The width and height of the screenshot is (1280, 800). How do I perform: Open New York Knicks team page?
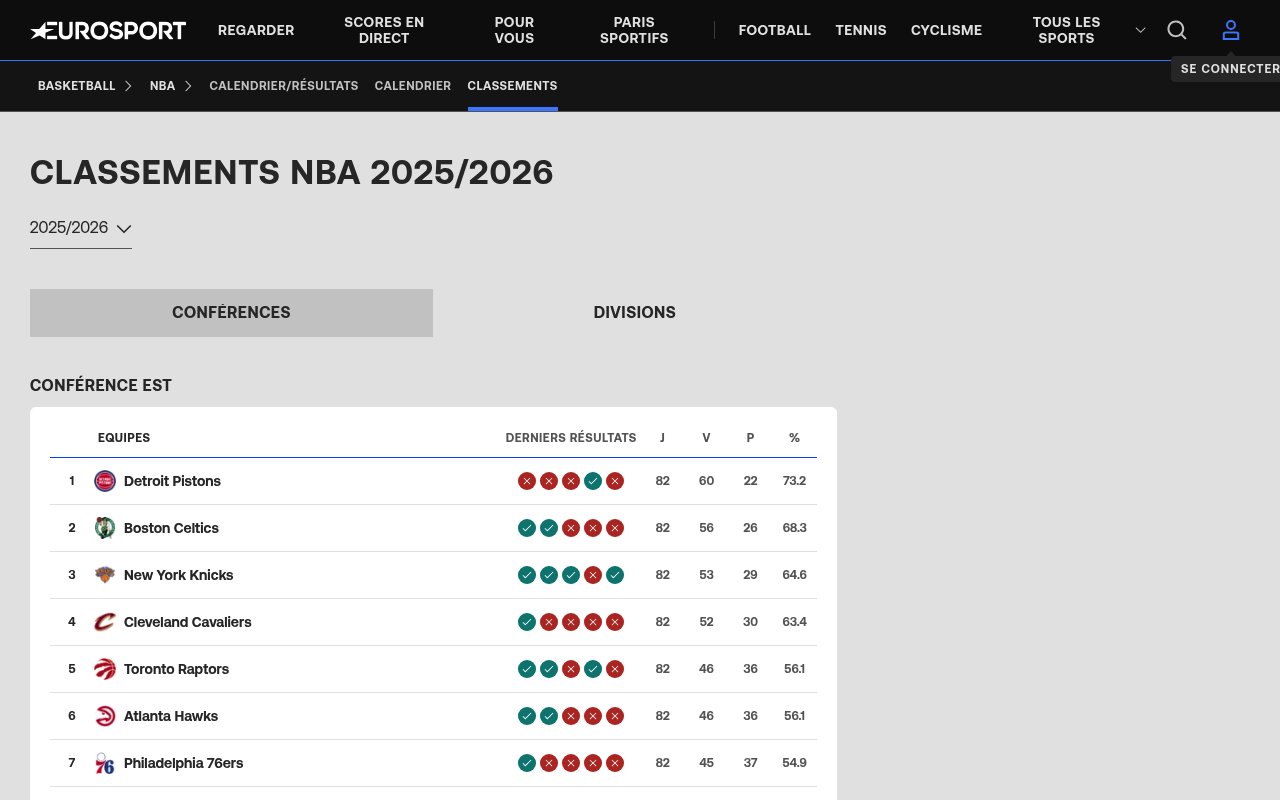pyautogui.click(x=179, y=575)
